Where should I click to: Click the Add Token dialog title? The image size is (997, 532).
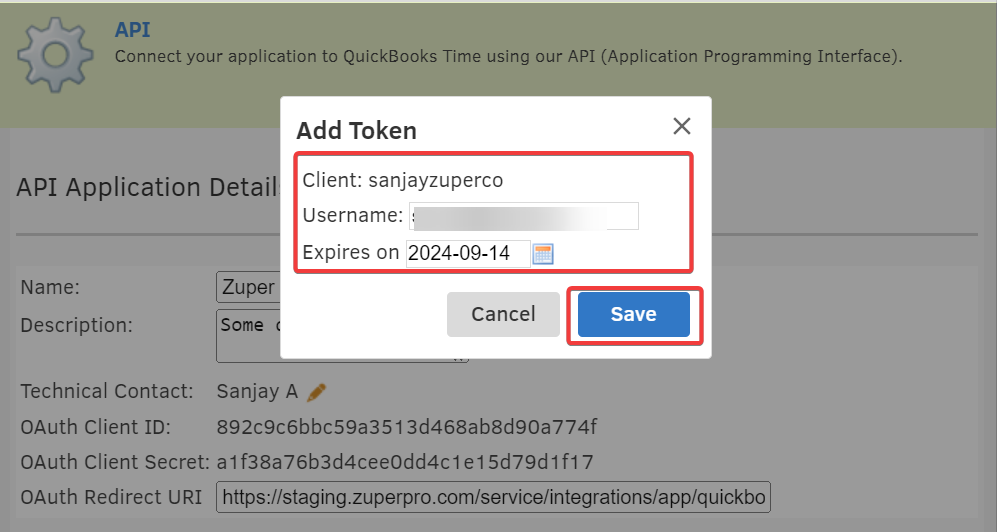(357, 130)
